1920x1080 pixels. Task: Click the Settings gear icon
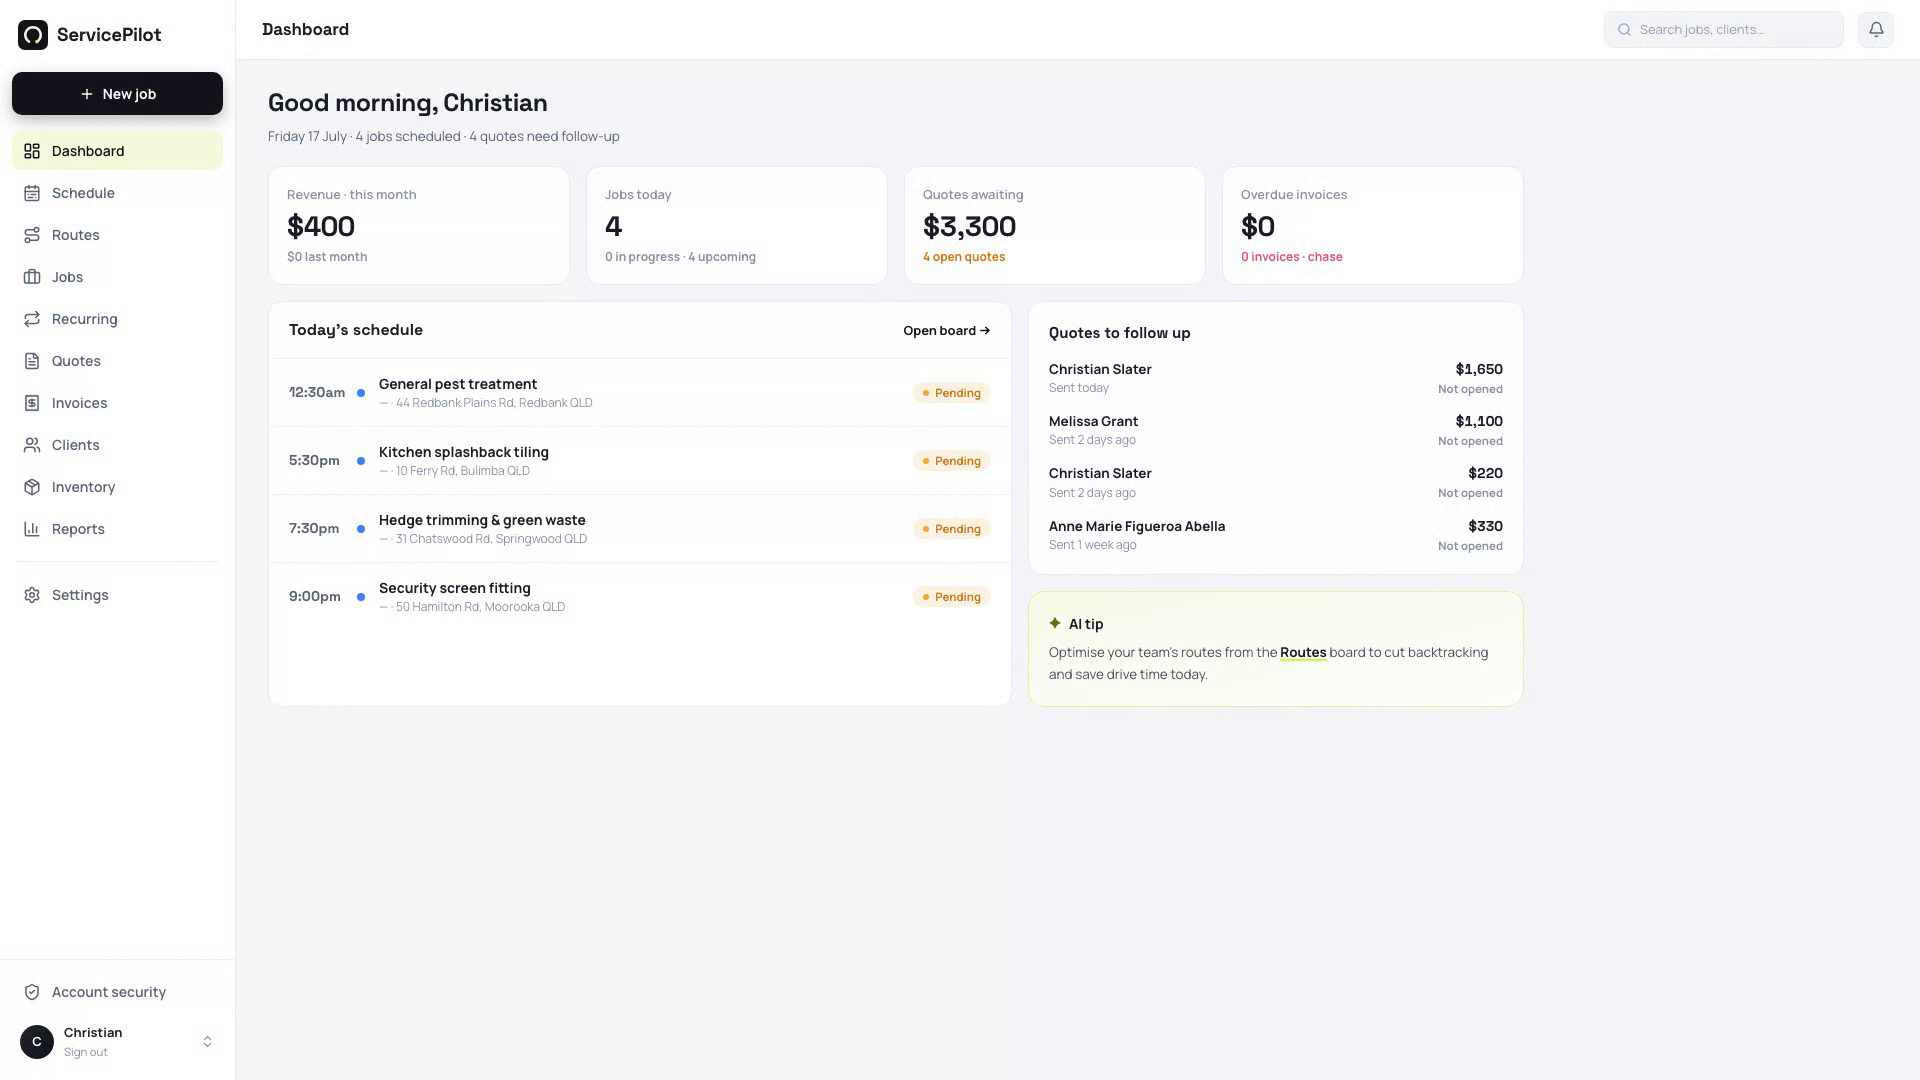pyautogui.click(x=32, y=595)
